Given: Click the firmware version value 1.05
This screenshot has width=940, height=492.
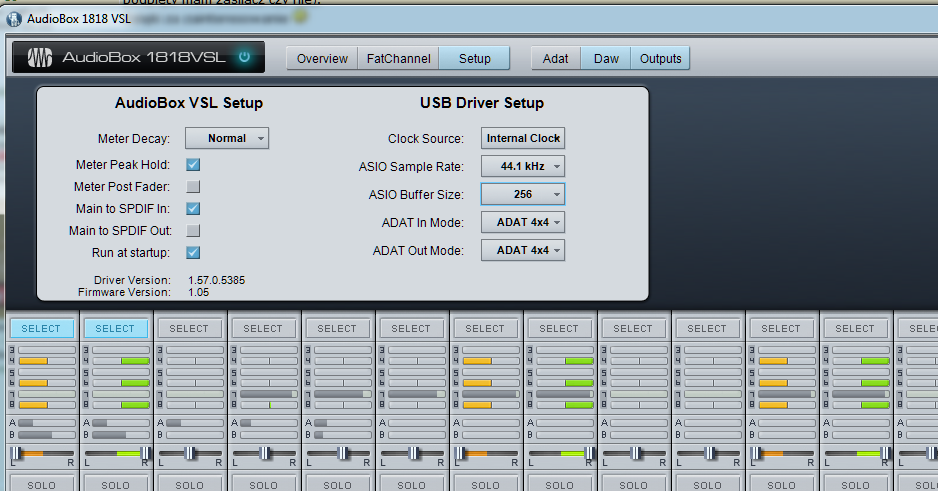Looking at the screenshot, I should point(198,292).
